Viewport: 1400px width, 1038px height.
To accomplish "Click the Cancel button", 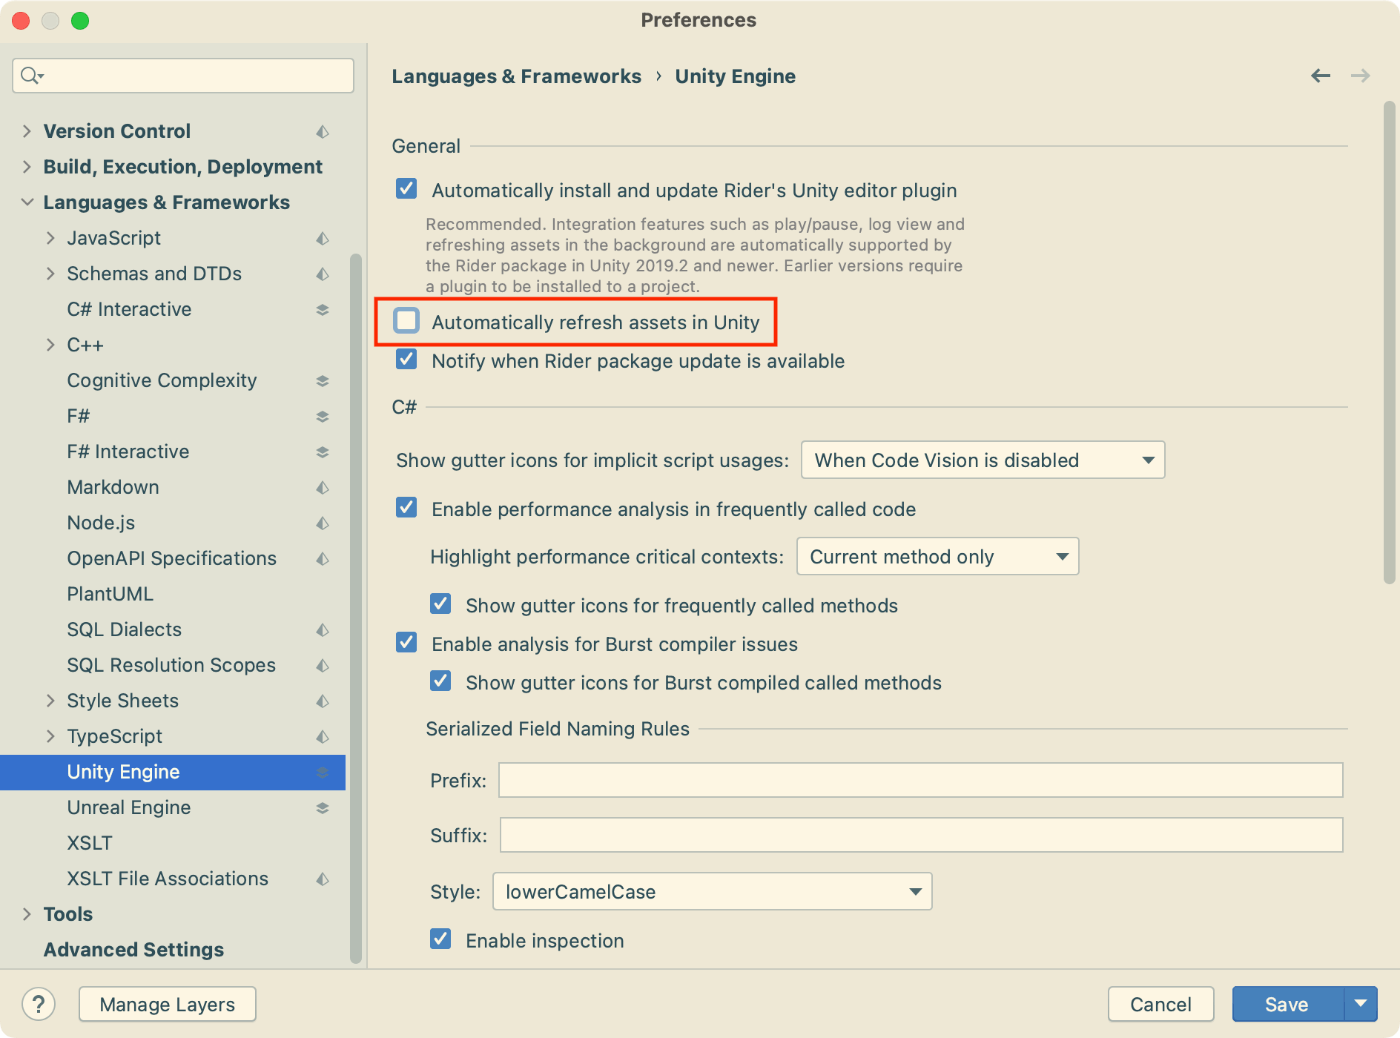I will [1161, 1004].
